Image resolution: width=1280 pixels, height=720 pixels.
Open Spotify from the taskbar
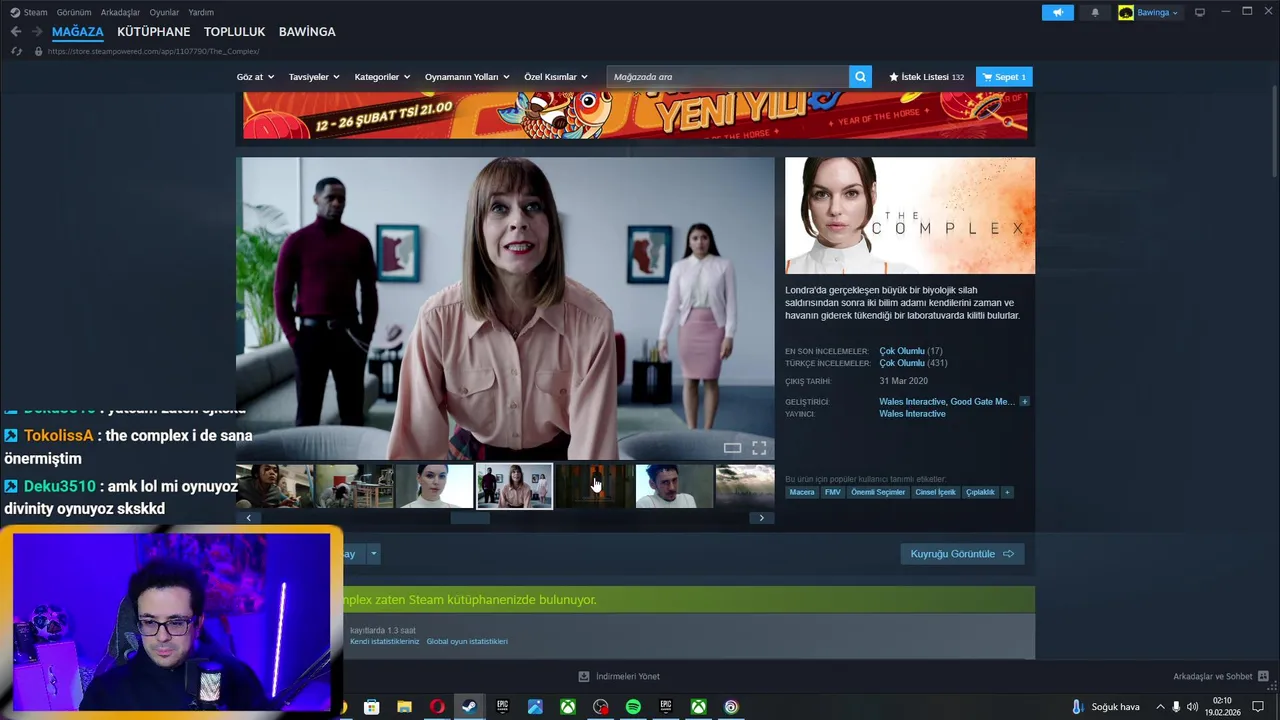pyautogui.click(x=633, y=707)
